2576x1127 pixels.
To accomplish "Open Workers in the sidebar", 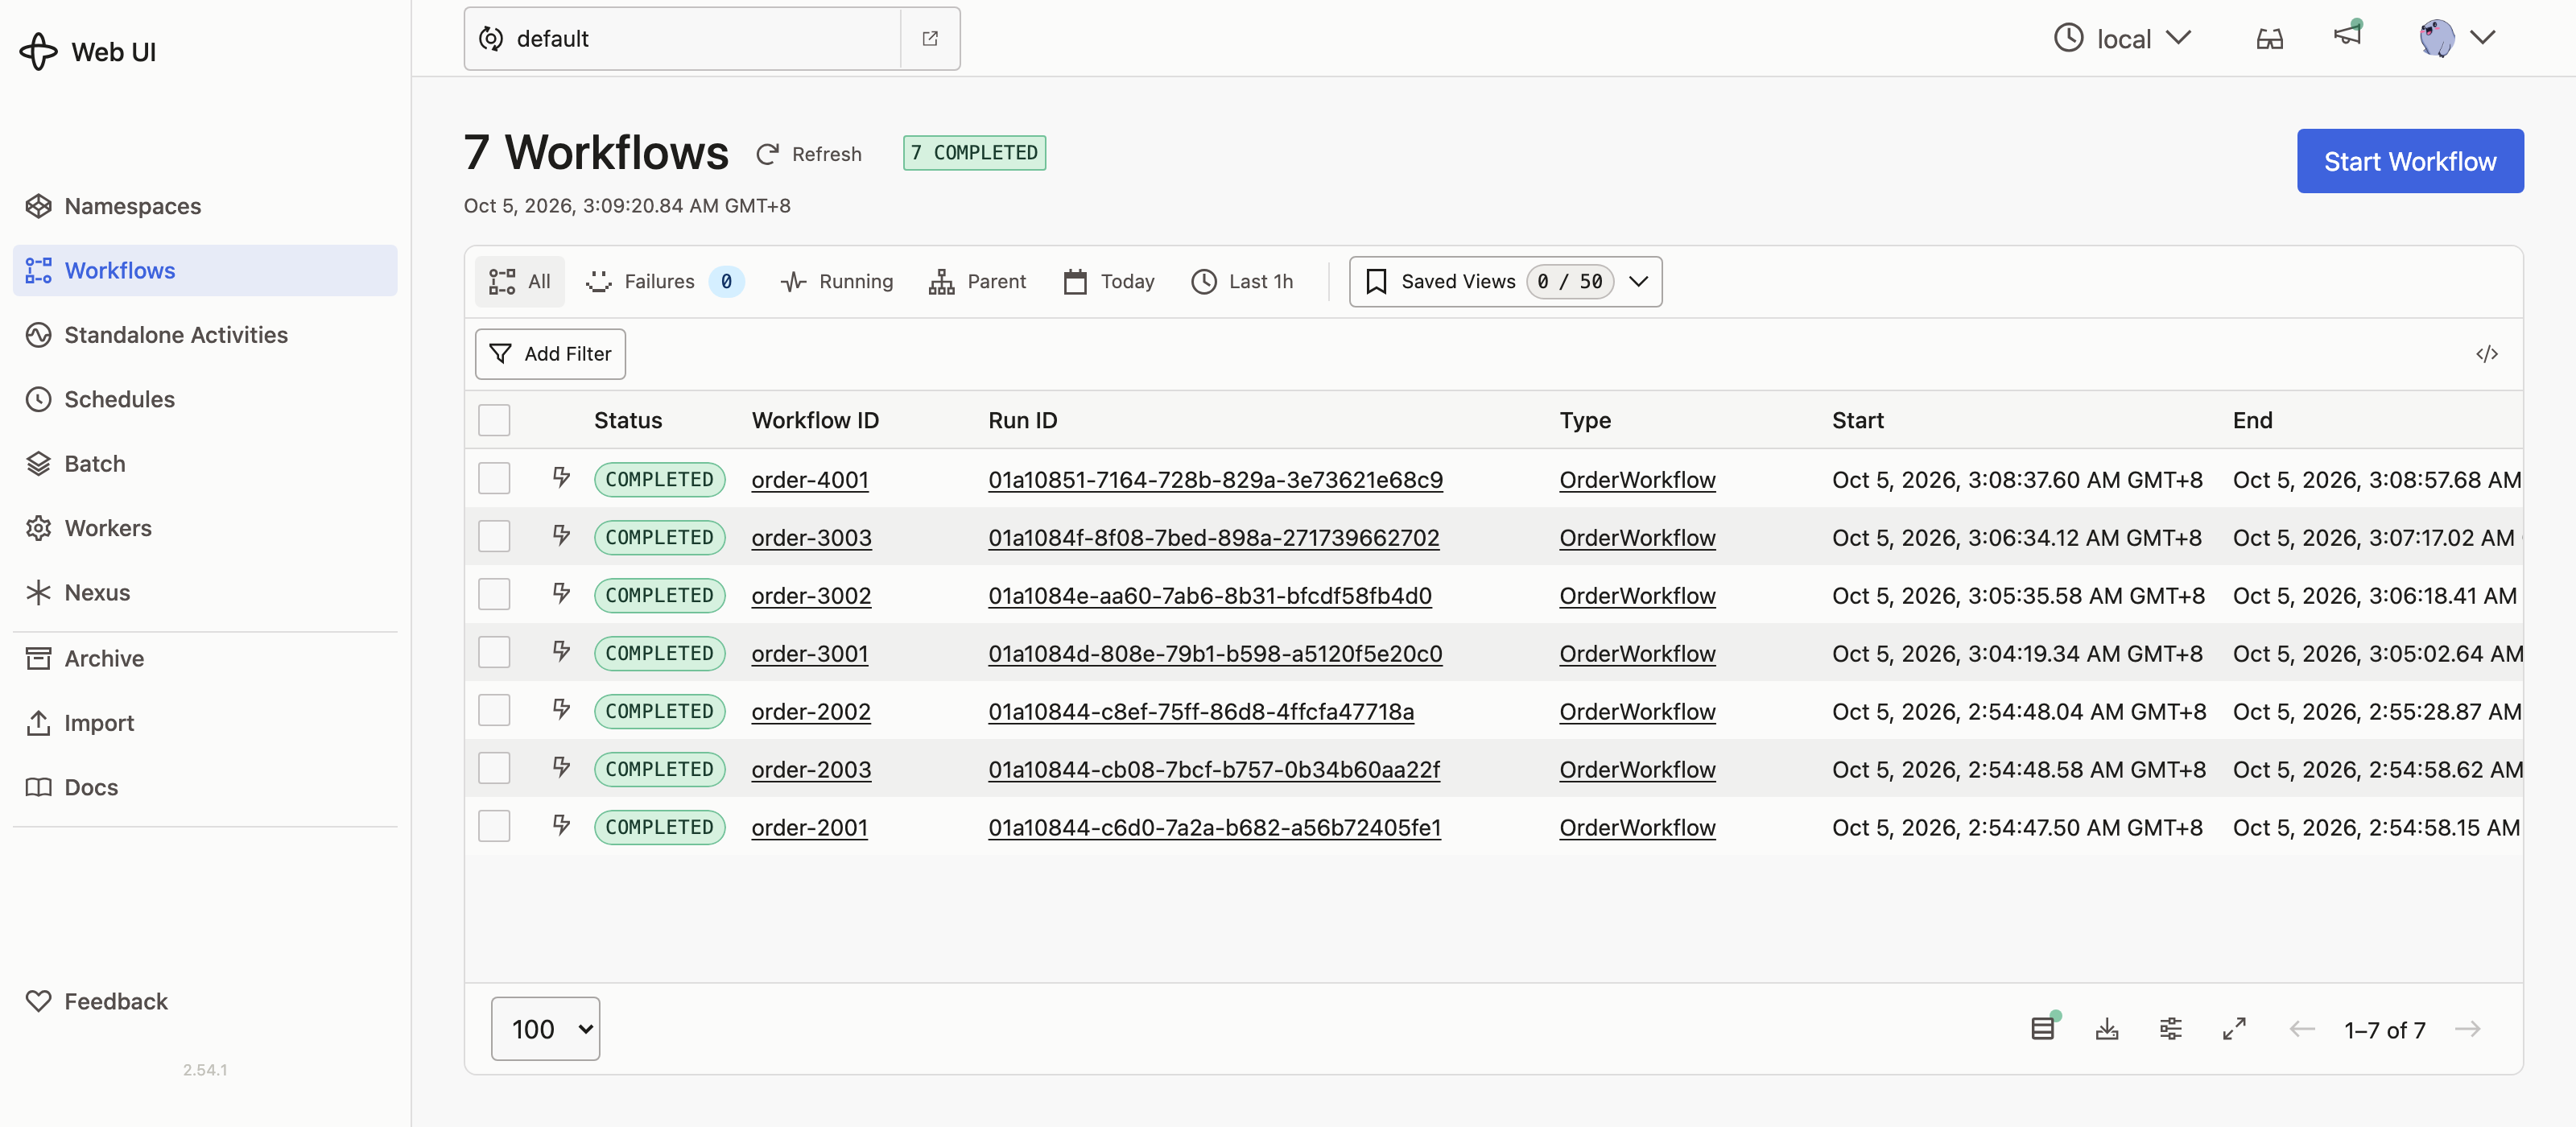I will (205, 528).
